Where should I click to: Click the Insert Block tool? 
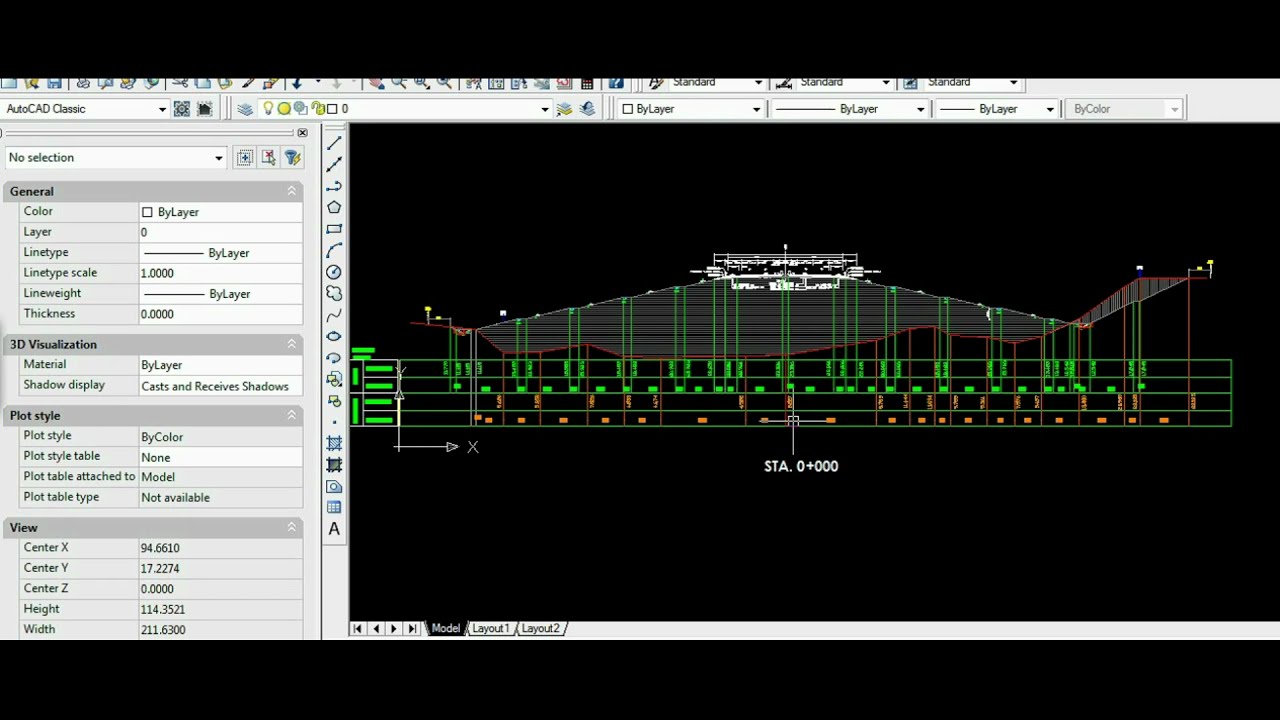point(334,379)
